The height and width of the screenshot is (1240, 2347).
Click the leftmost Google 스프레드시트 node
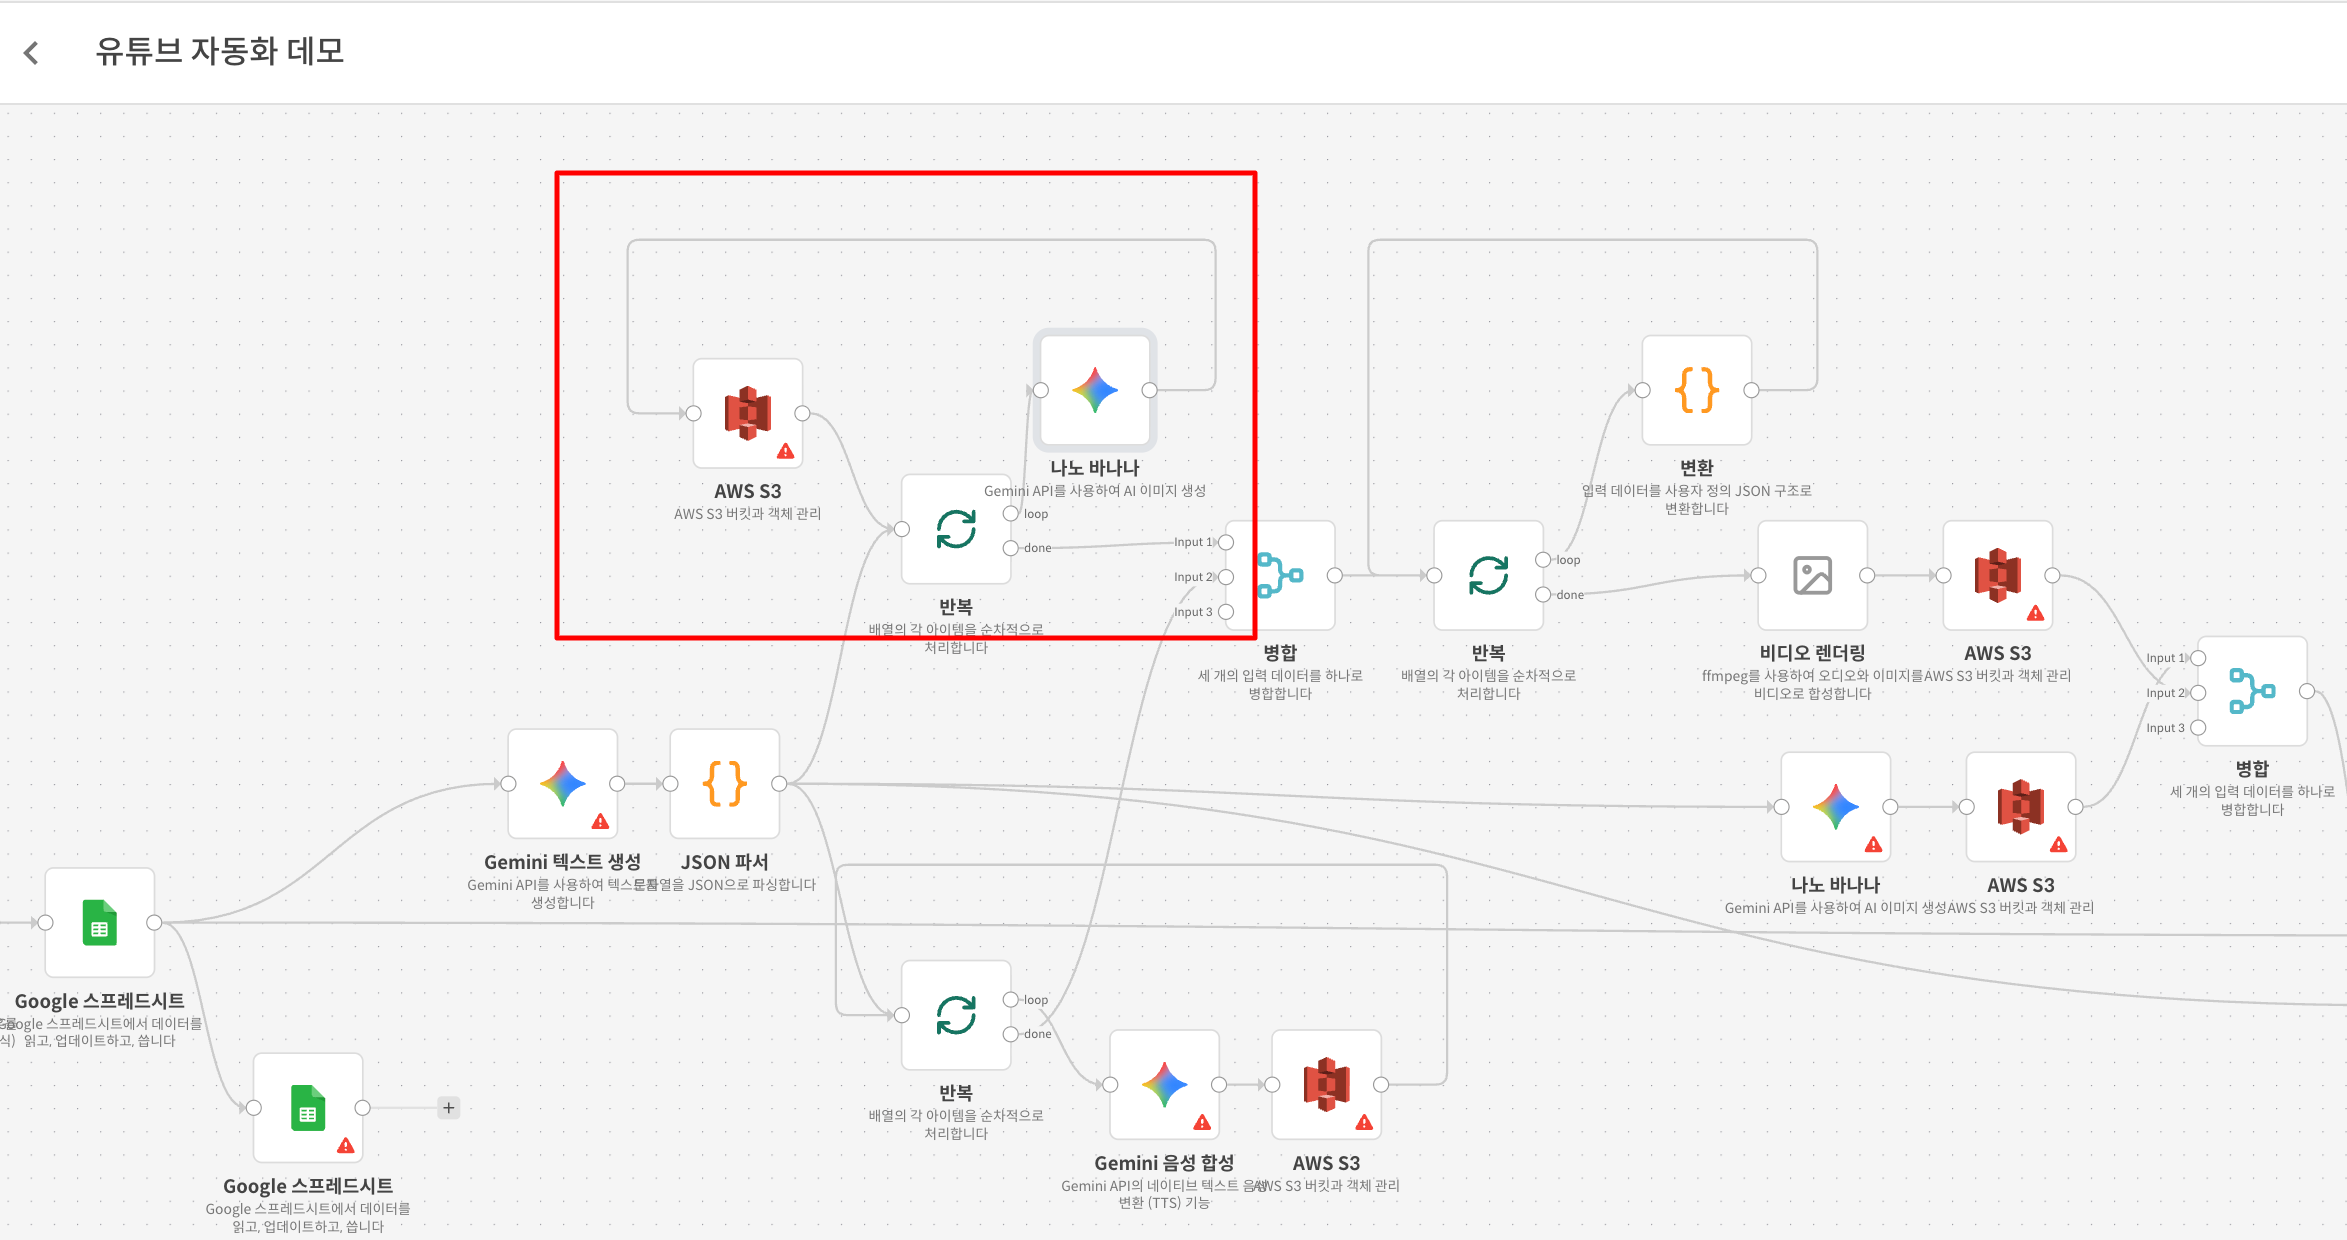[x=100, y=923]
